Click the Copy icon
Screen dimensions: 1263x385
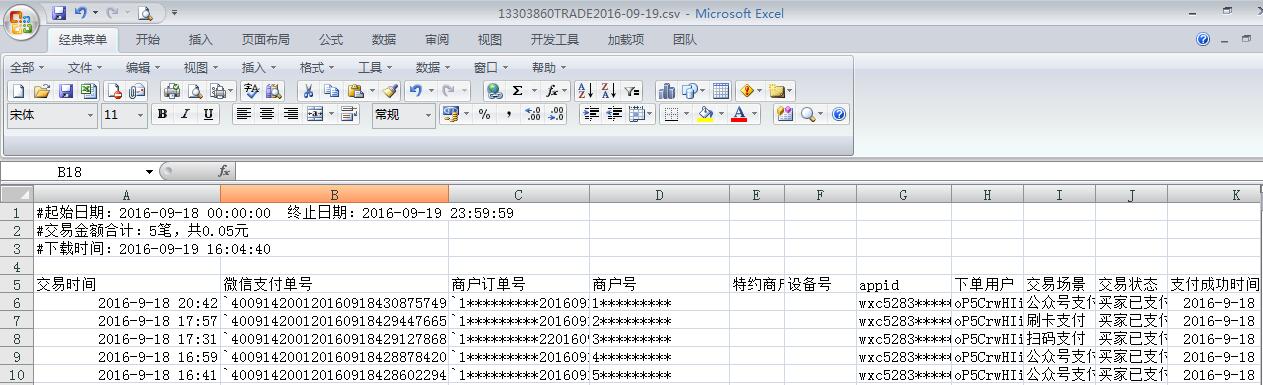(332, 90)
